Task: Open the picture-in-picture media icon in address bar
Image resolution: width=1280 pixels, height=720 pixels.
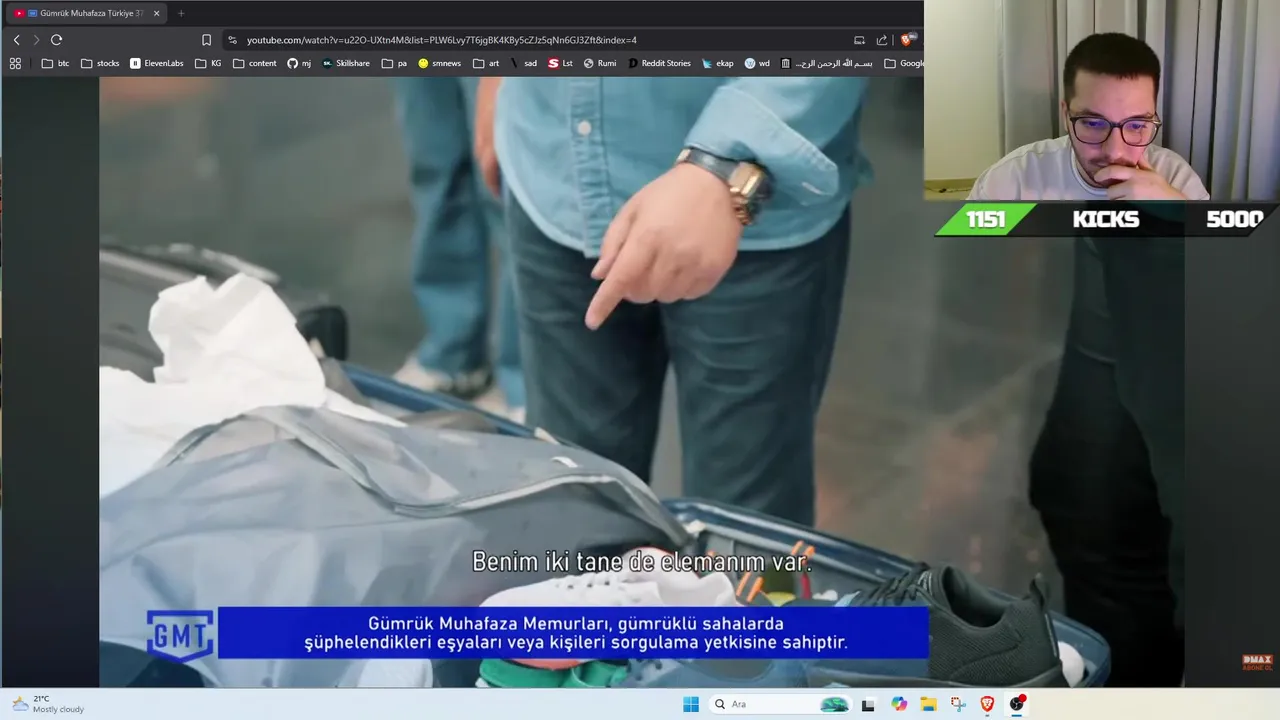Action: pos(859,40)
